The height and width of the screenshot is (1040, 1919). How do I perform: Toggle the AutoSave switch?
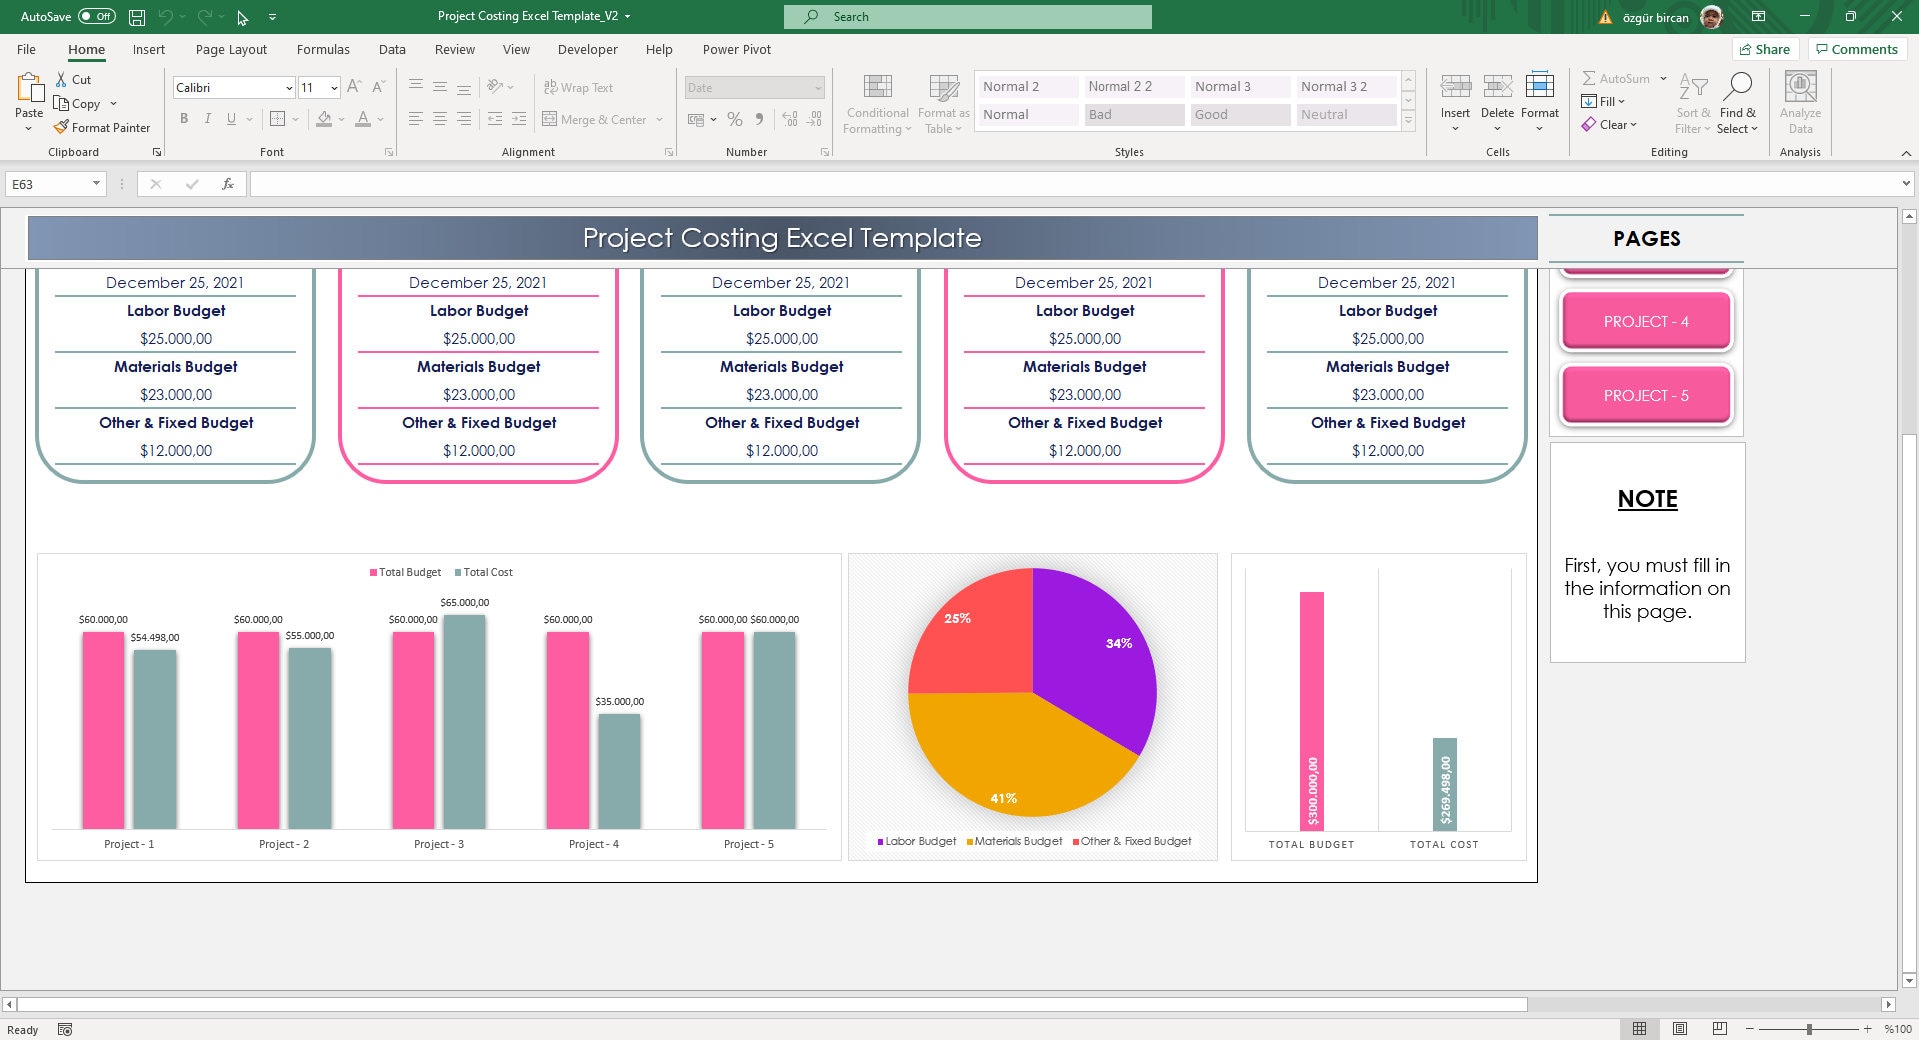pyautogui.click(x=97, y=17)
